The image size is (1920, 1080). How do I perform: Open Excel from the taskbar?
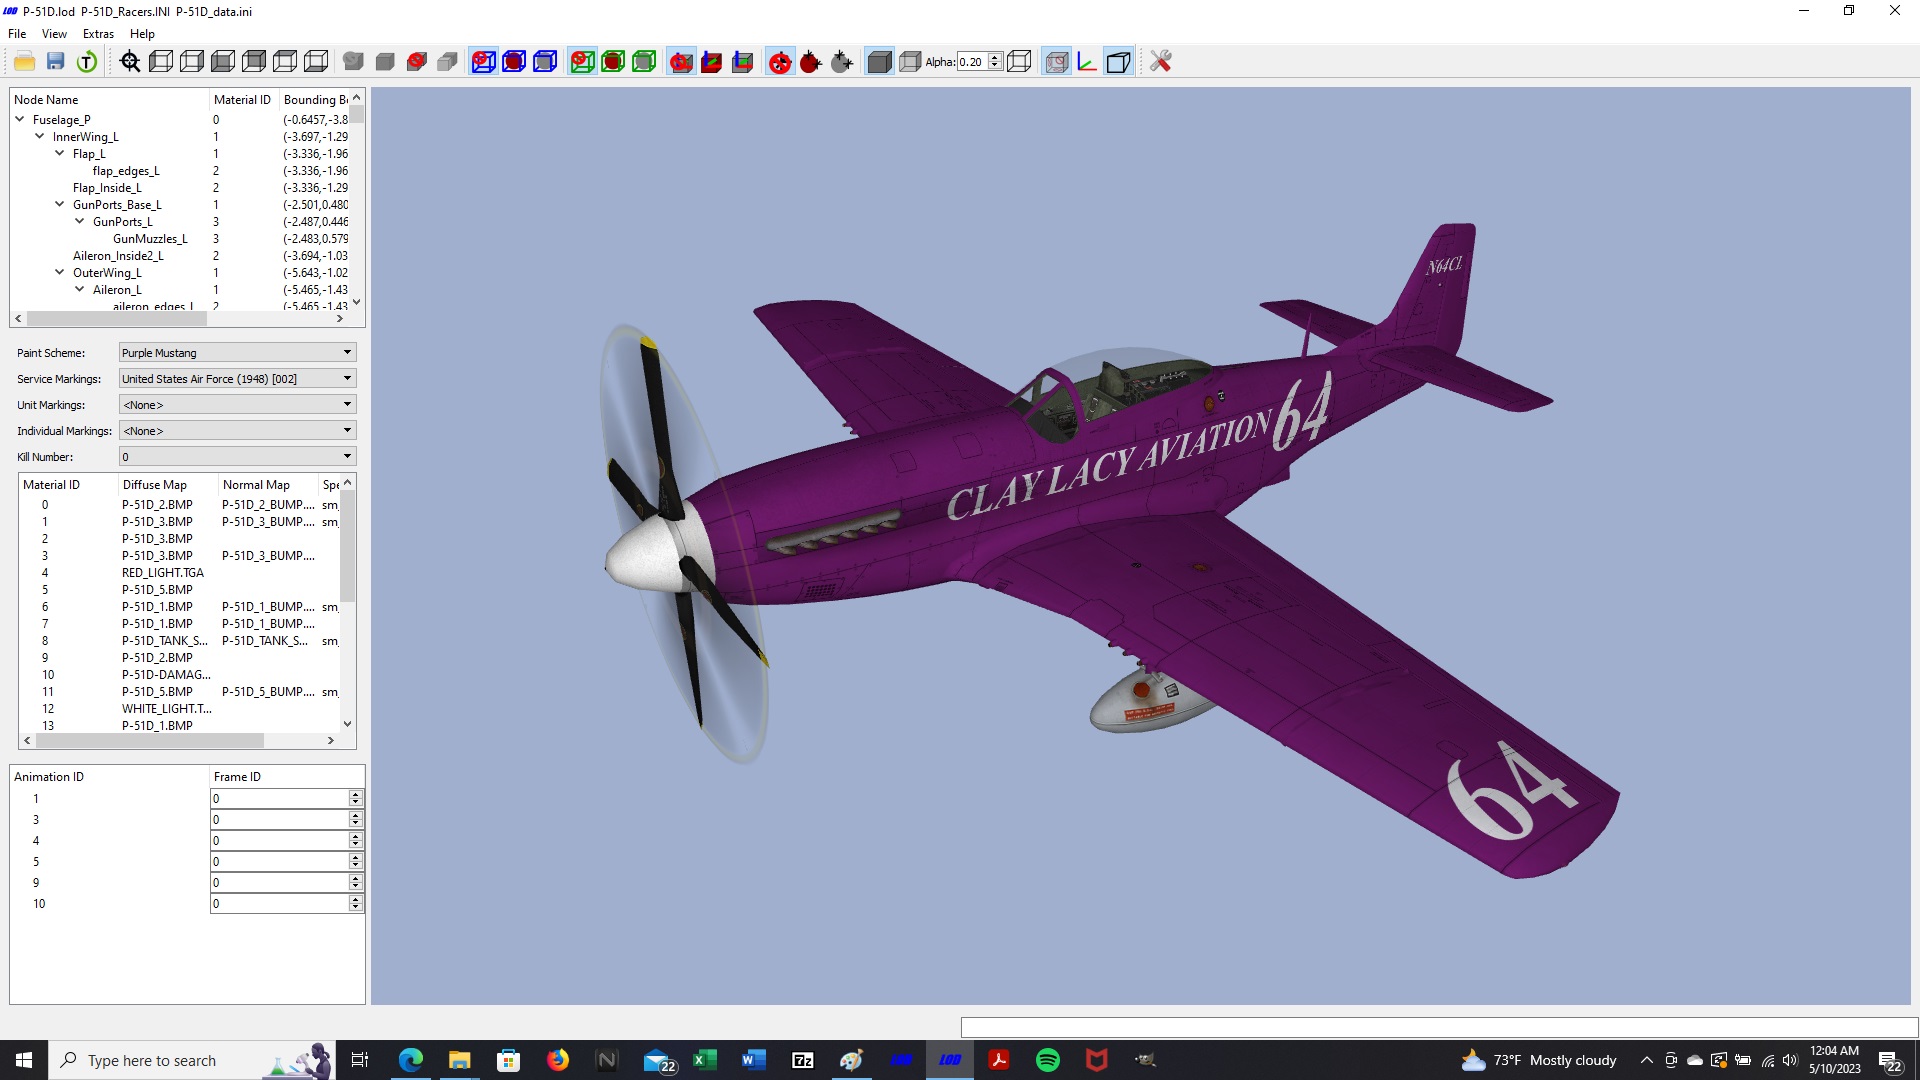705,1060
